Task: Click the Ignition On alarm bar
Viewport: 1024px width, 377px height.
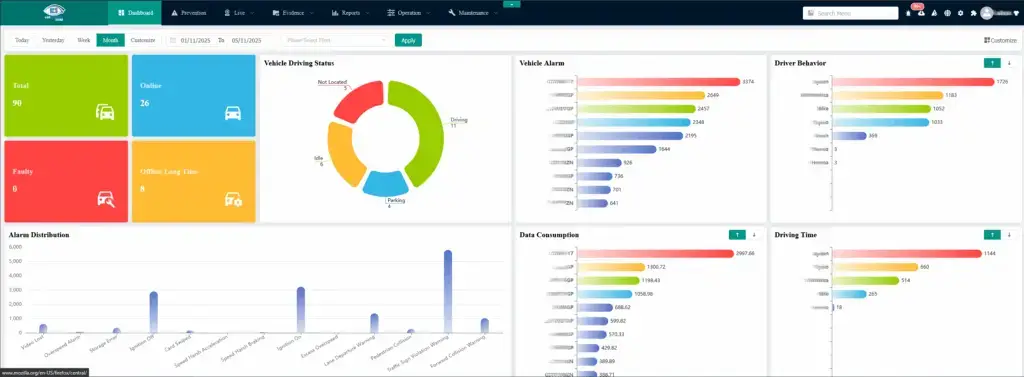Action: (x=300, y=310)
